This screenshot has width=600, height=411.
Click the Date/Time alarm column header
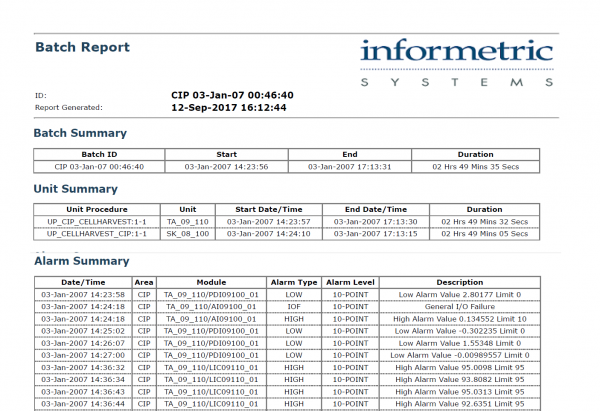coord(83,282)
